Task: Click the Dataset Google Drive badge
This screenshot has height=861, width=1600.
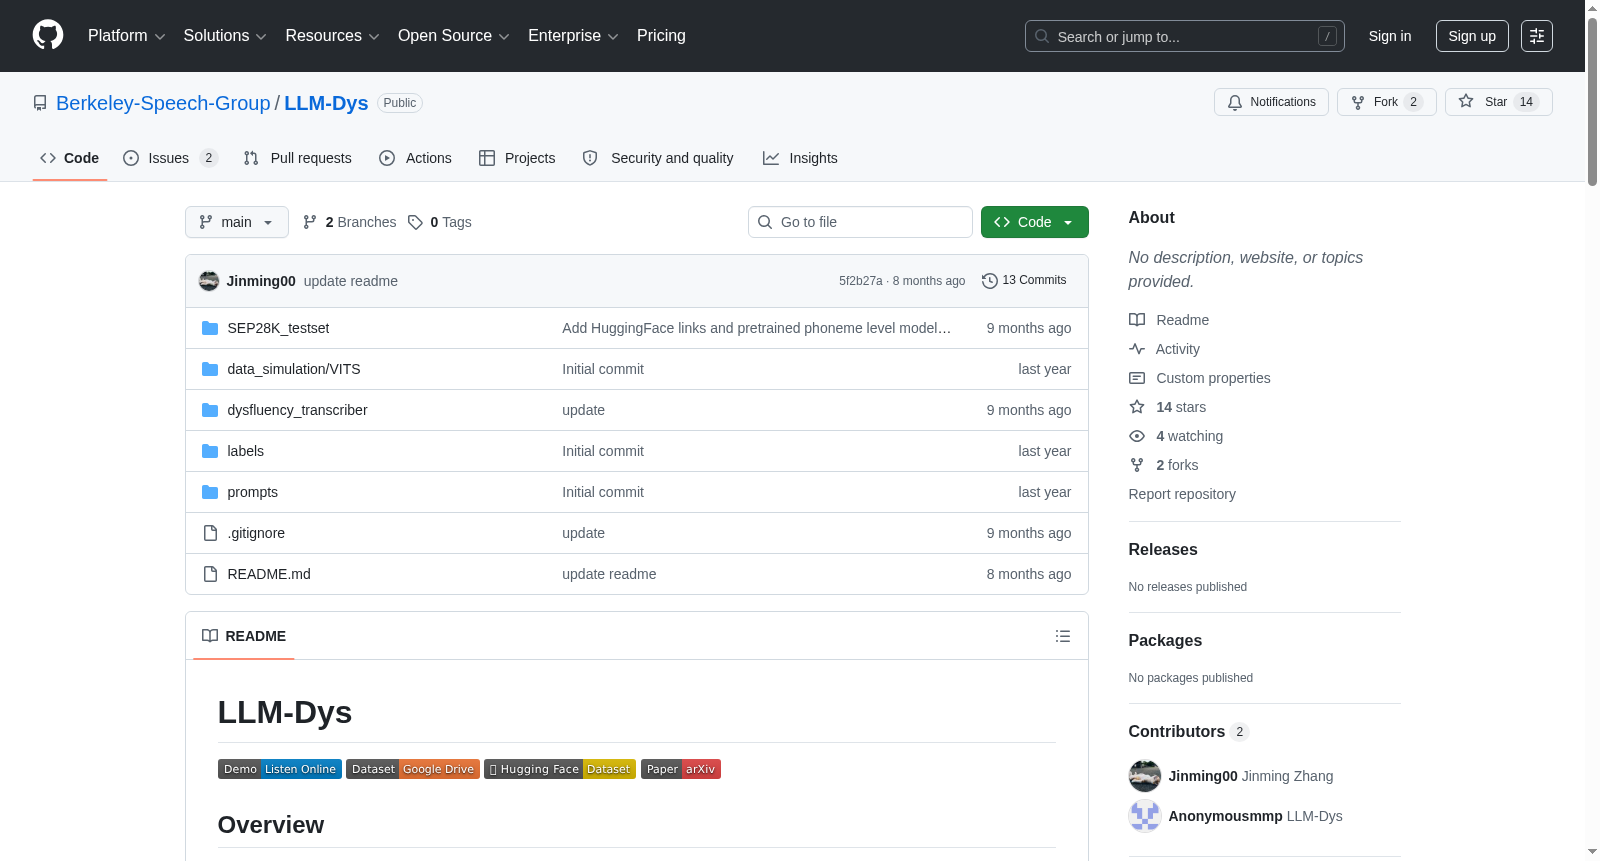Action: (x=413, y=769)
